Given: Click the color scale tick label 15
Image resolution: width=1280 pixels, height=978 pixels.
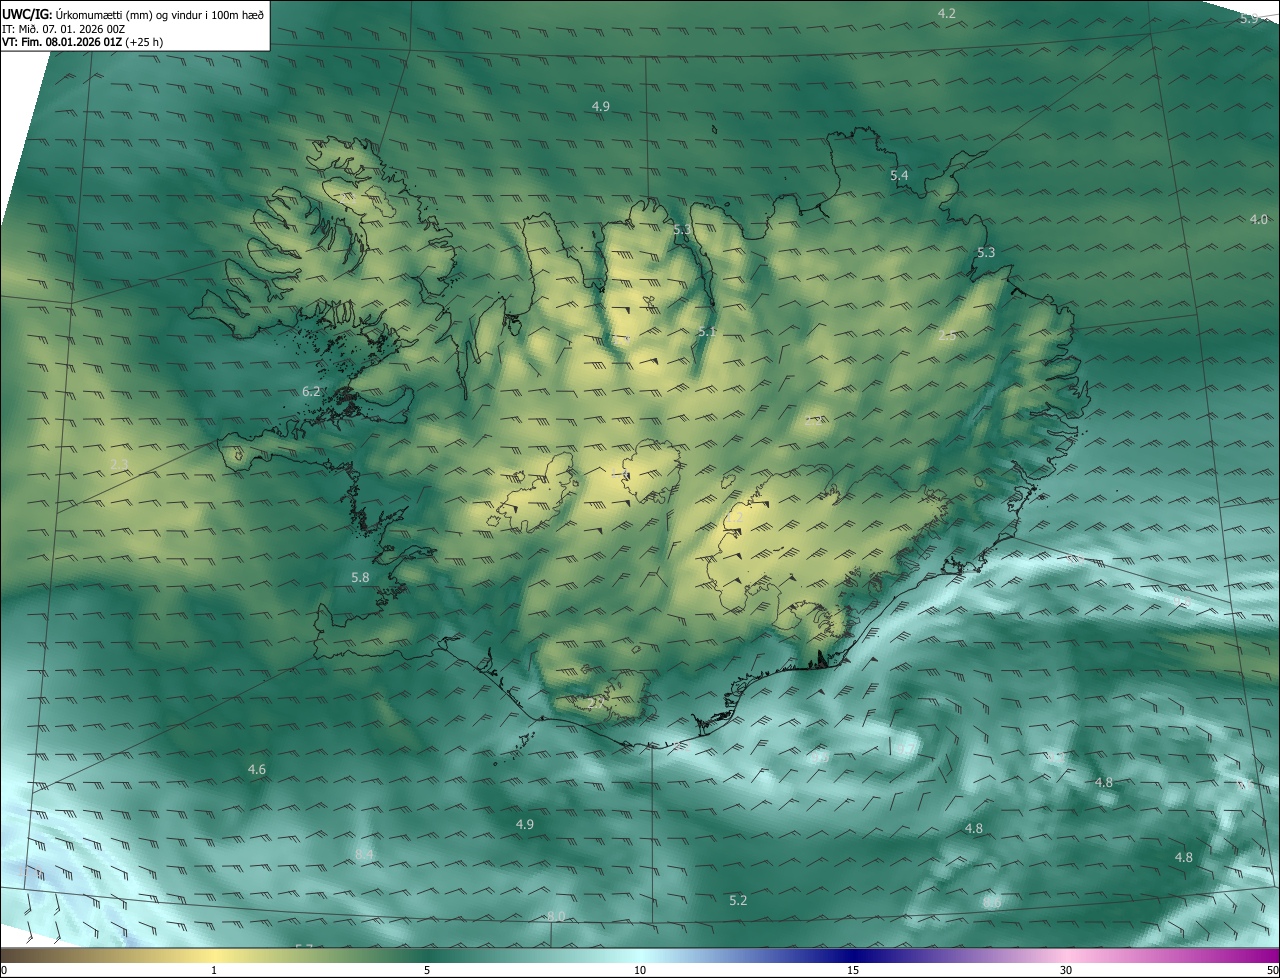Looking at the screenshot, I should click(853, 970).
